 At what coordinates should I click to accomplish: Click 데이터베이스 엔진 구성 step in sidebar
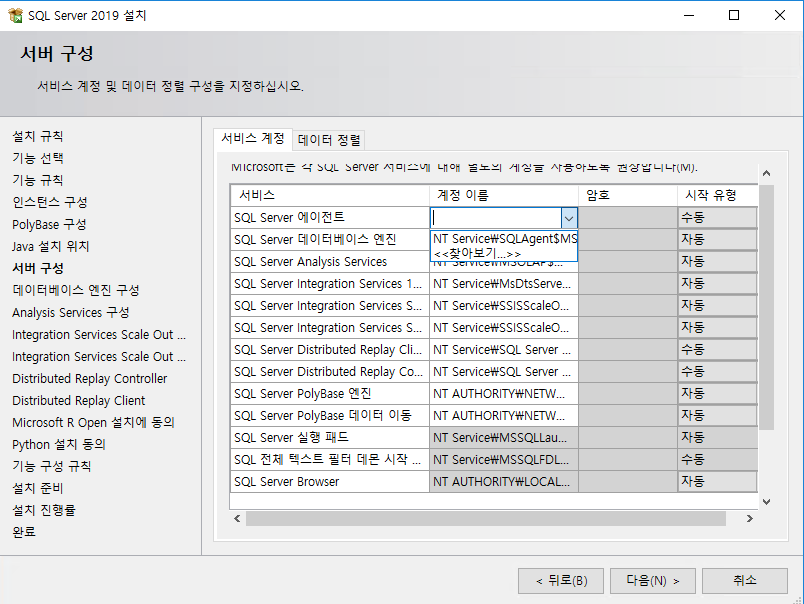(x=76, y=290)
